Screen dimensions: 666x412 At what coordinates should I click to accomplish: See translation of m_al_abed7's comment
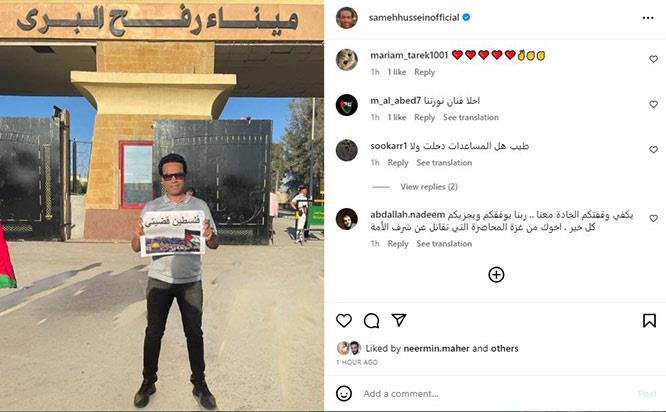click(x=471, y=117)
